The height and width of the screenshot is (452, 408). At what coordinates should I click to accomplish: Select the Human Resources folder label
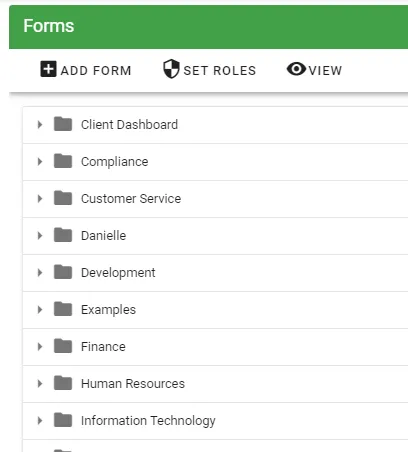133,384
